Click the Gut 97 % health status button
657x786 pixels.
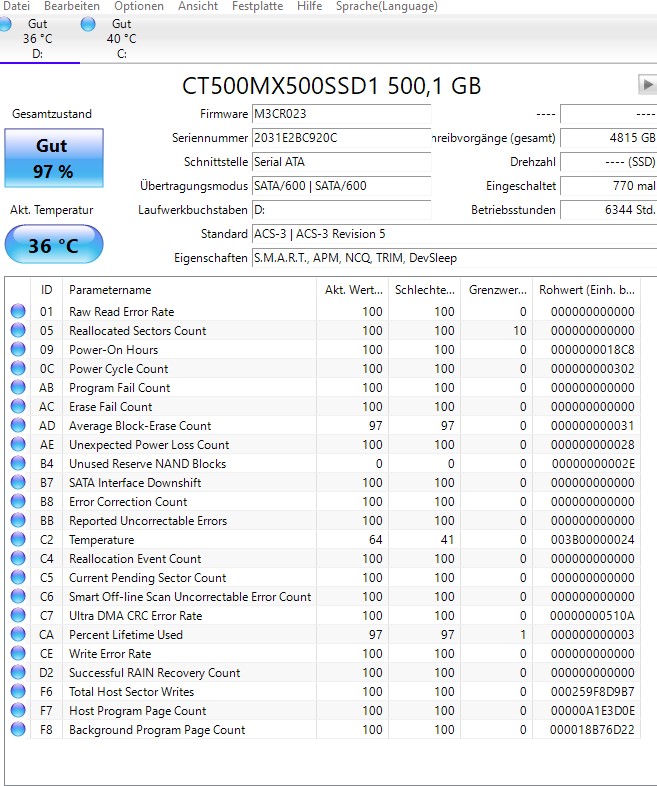pyautogui.click(x=54, y=158)
